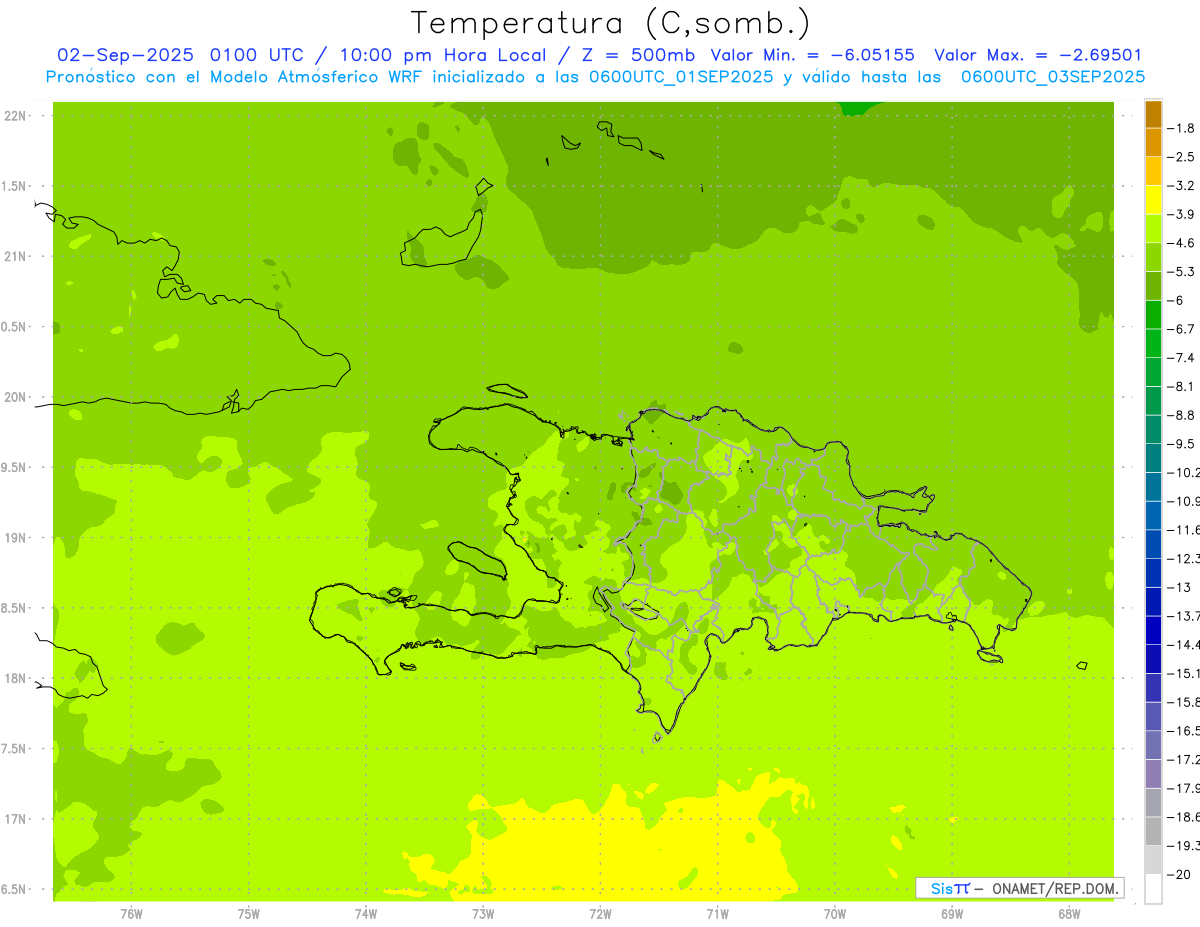Click the "70W" longitude label
1200x927 pixels.
(835, 914)
